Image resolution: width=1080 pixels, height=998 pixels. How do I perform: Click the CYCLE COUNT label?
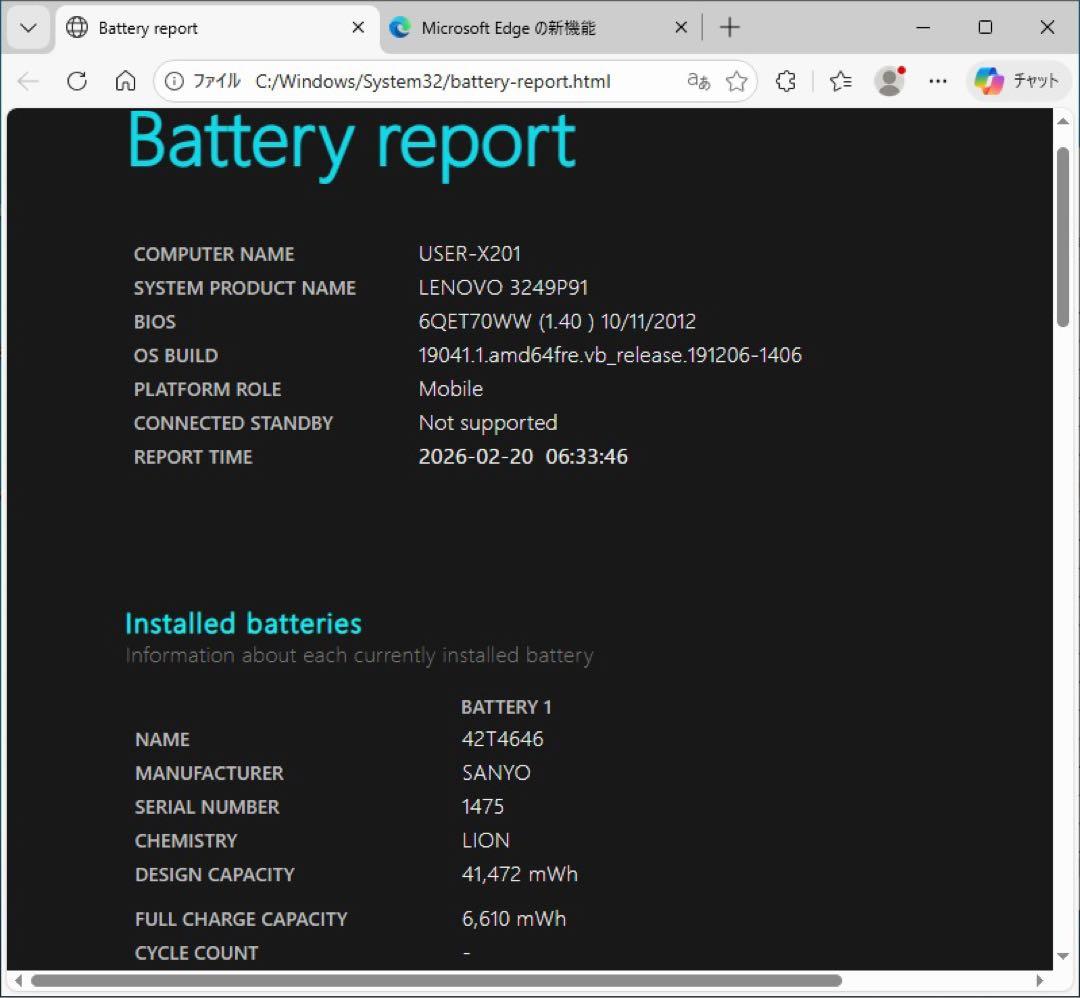click(x=197, y=954)
